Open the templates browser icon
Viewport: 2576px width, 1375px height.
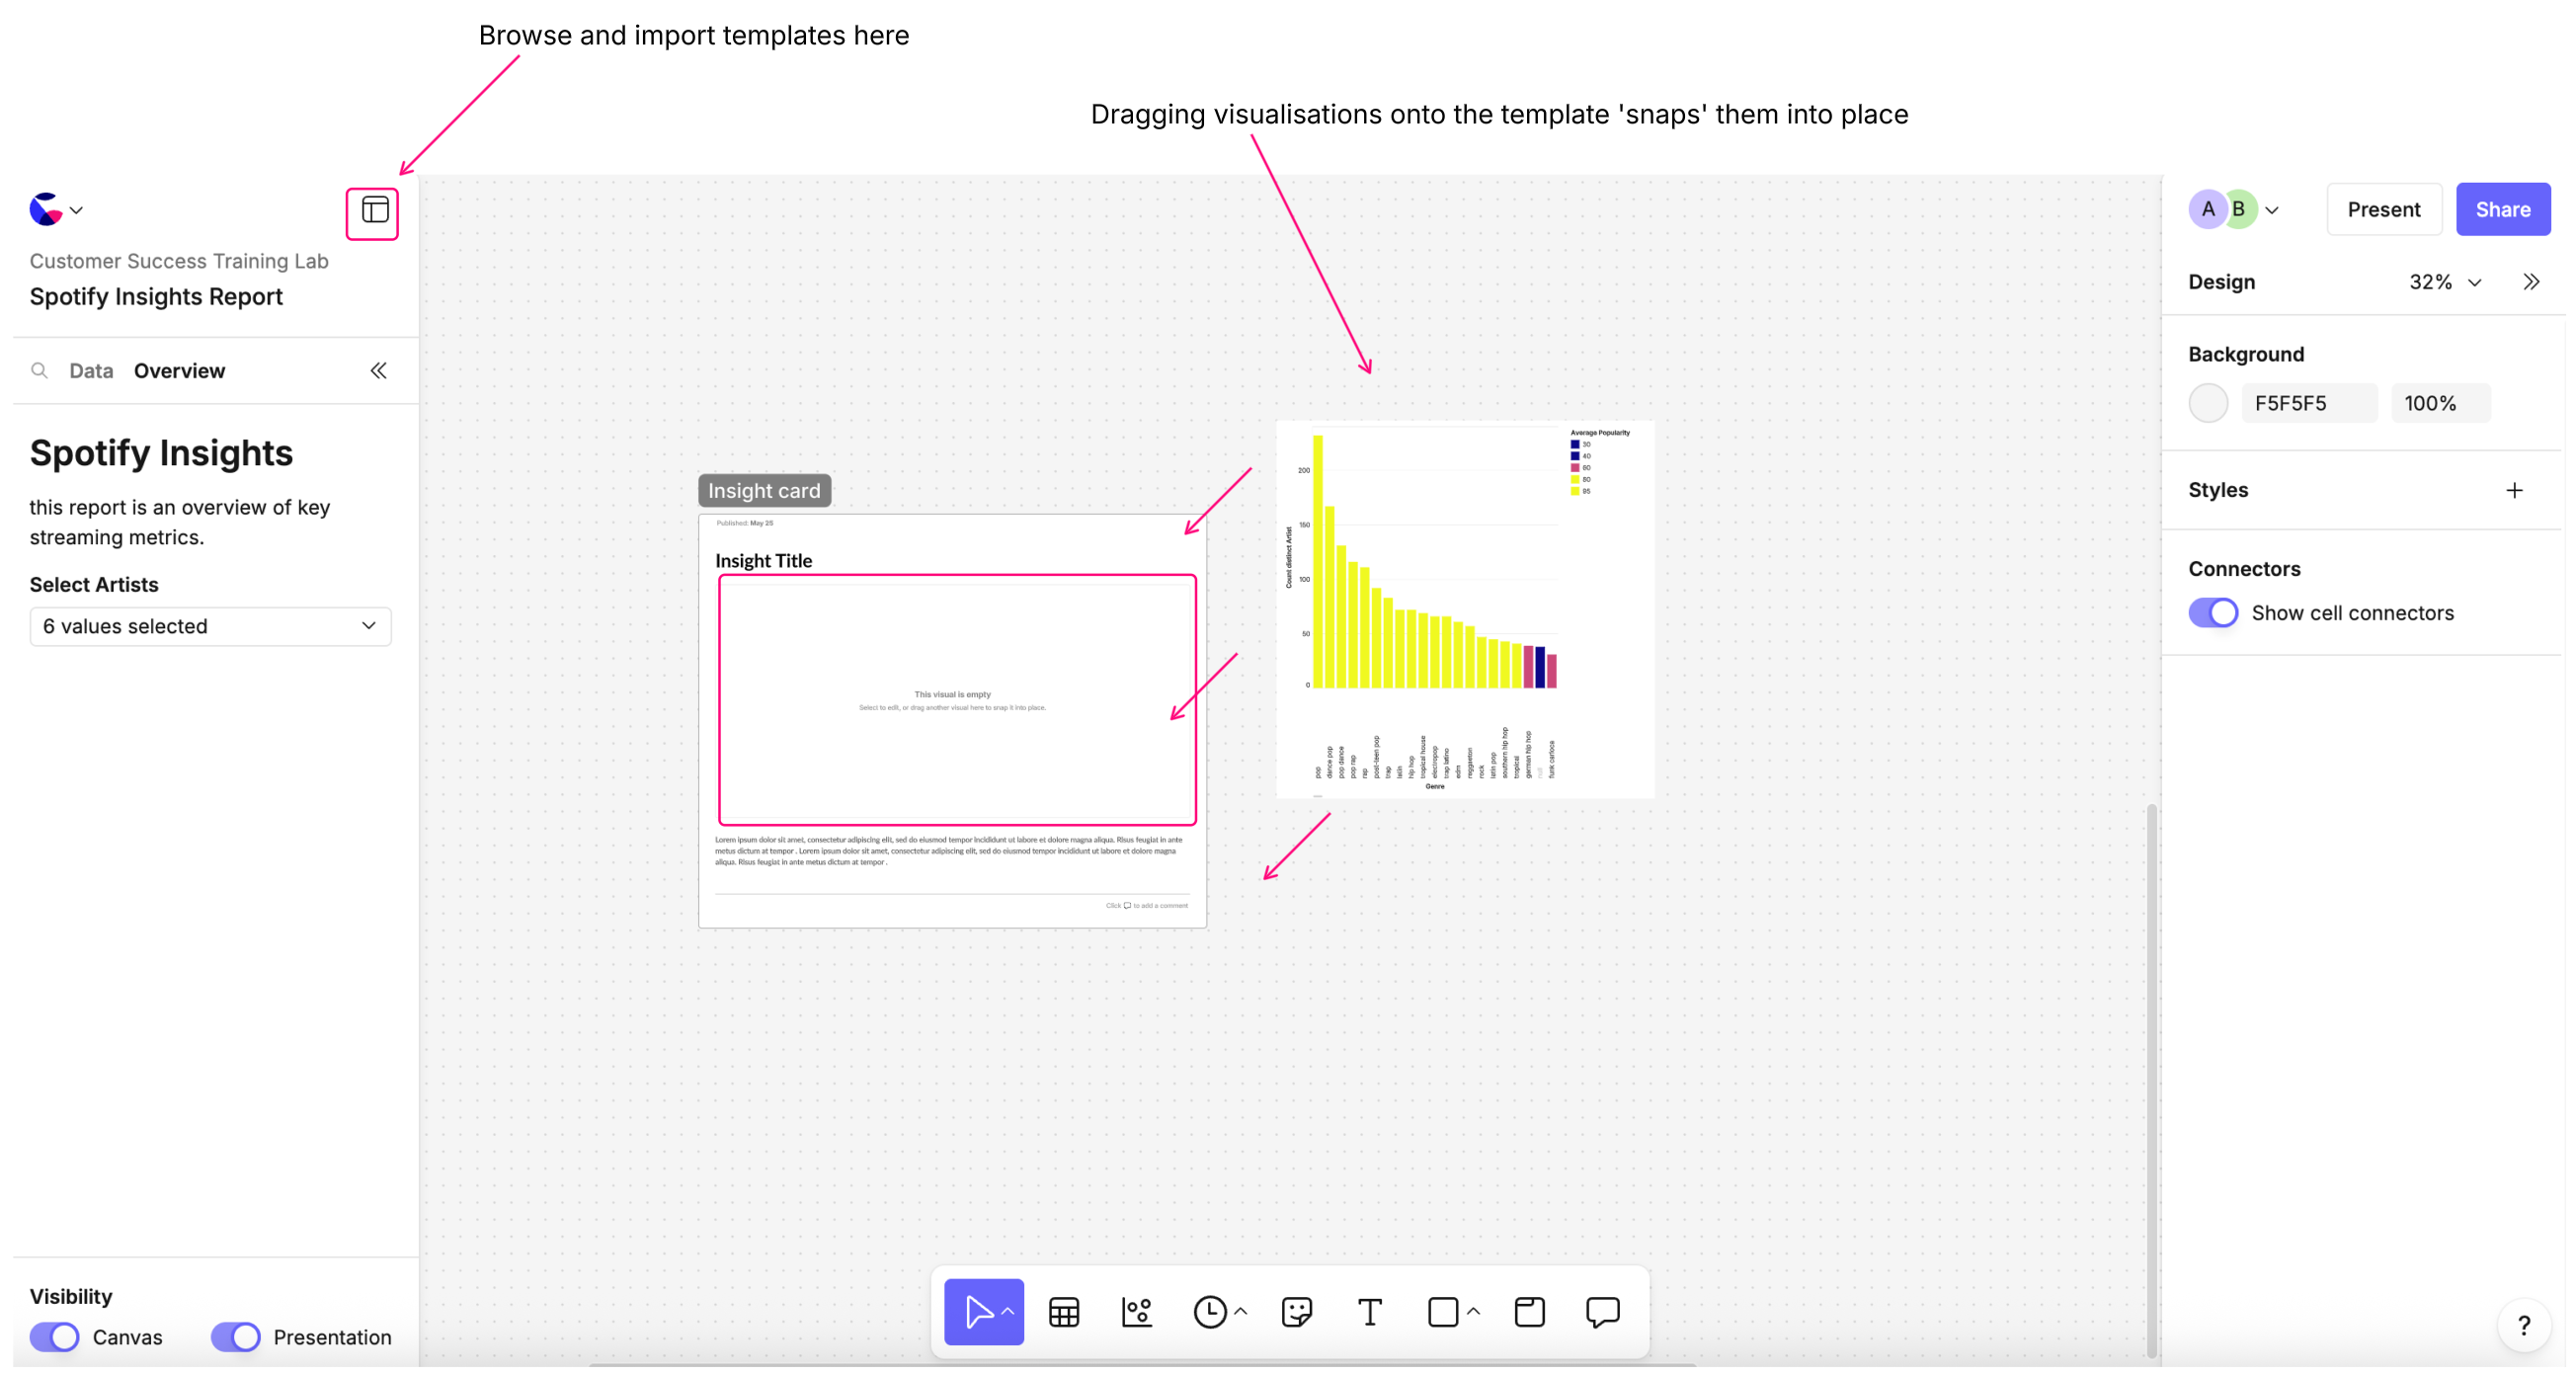coord(373,211)
